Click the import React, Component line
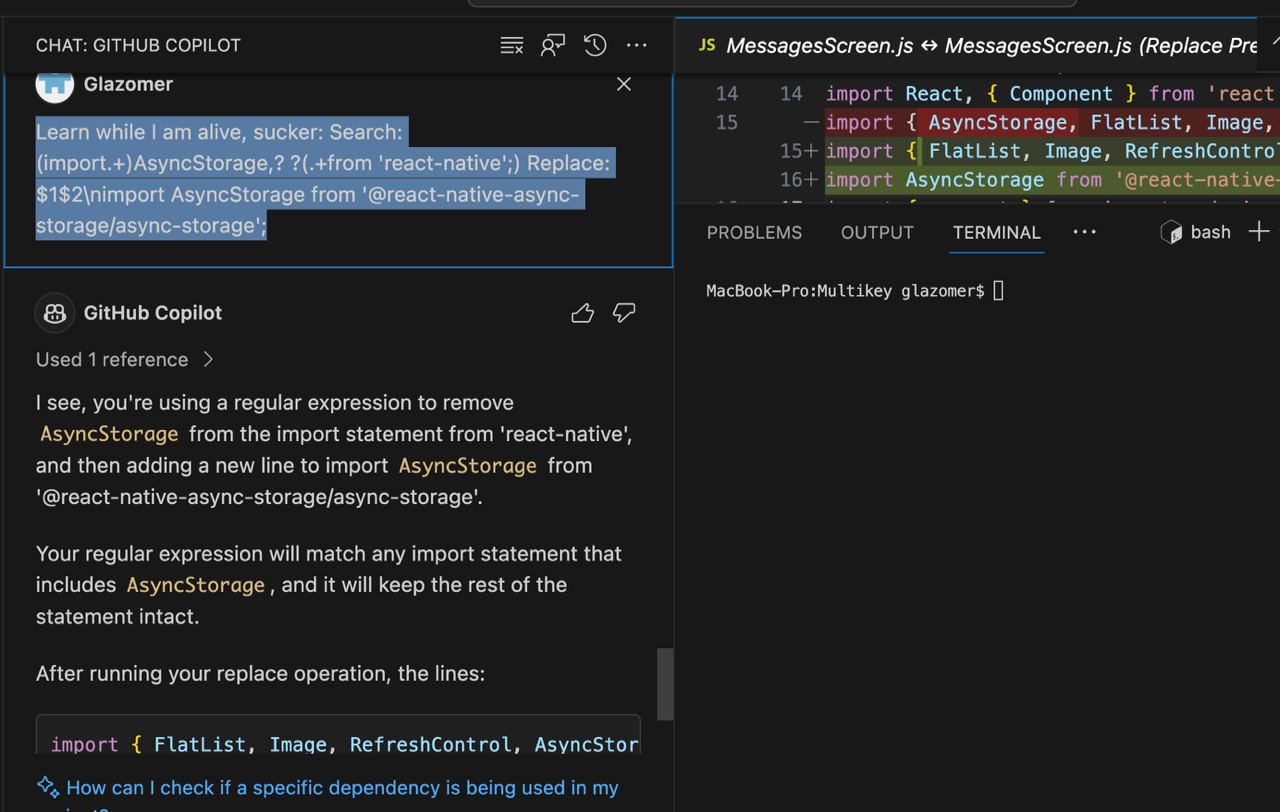 (x=1050, y=94)
